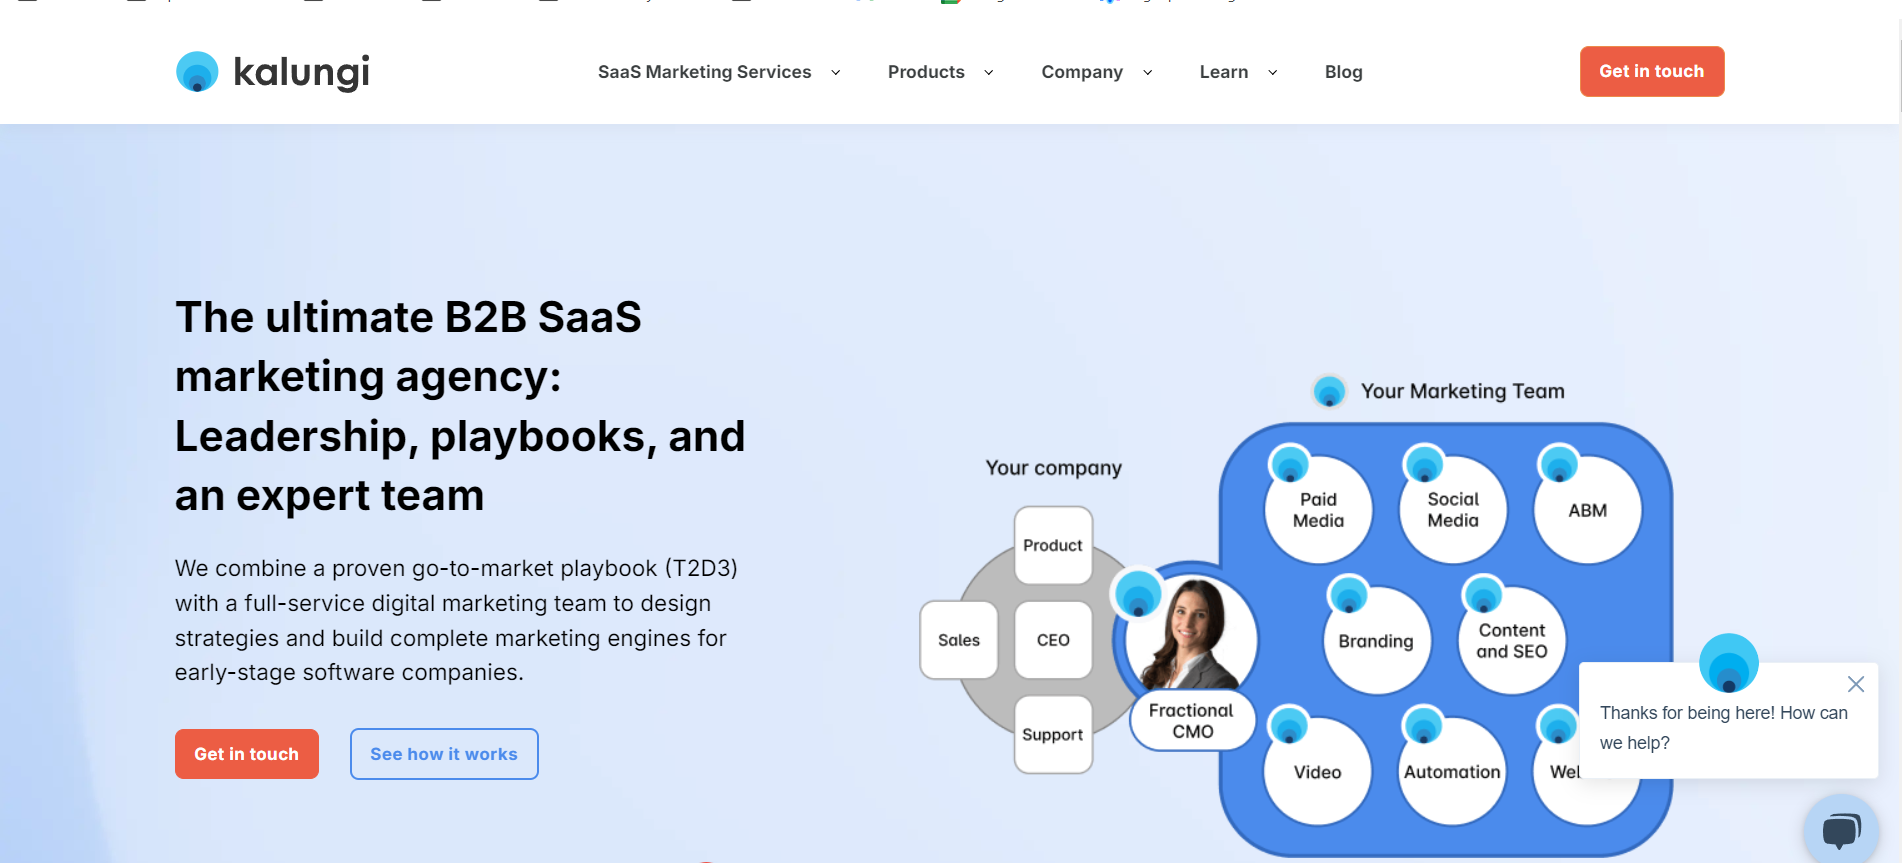Expand the chevron next to Learn
Image resolution: width=1902 pixels, height=863 pixels.
tap(1273, 72)
